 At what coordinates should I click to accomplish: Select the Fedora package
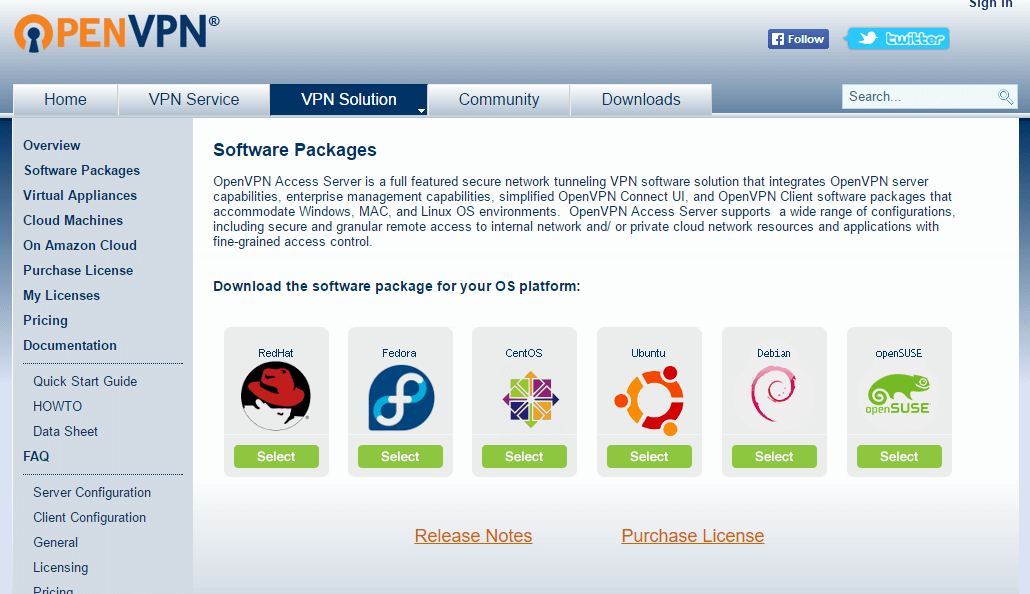(x=400, y=457)
